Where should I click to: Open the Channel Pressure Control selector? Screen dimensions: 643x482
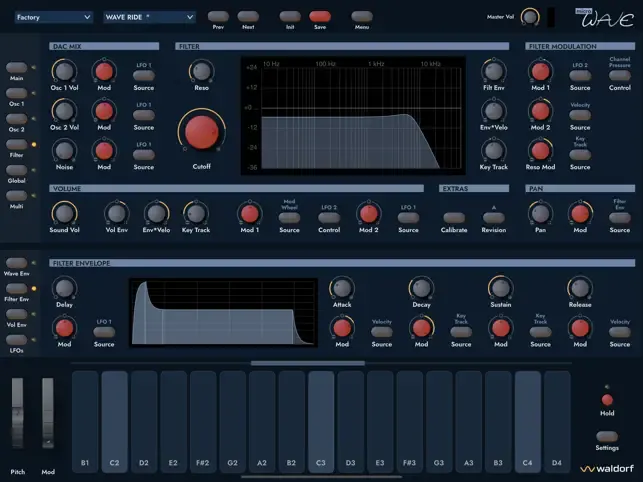[x=620, y=75]
